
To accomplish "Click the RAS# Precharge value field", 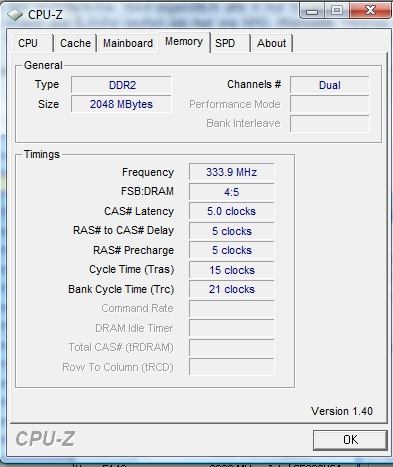I will (231, 250).
